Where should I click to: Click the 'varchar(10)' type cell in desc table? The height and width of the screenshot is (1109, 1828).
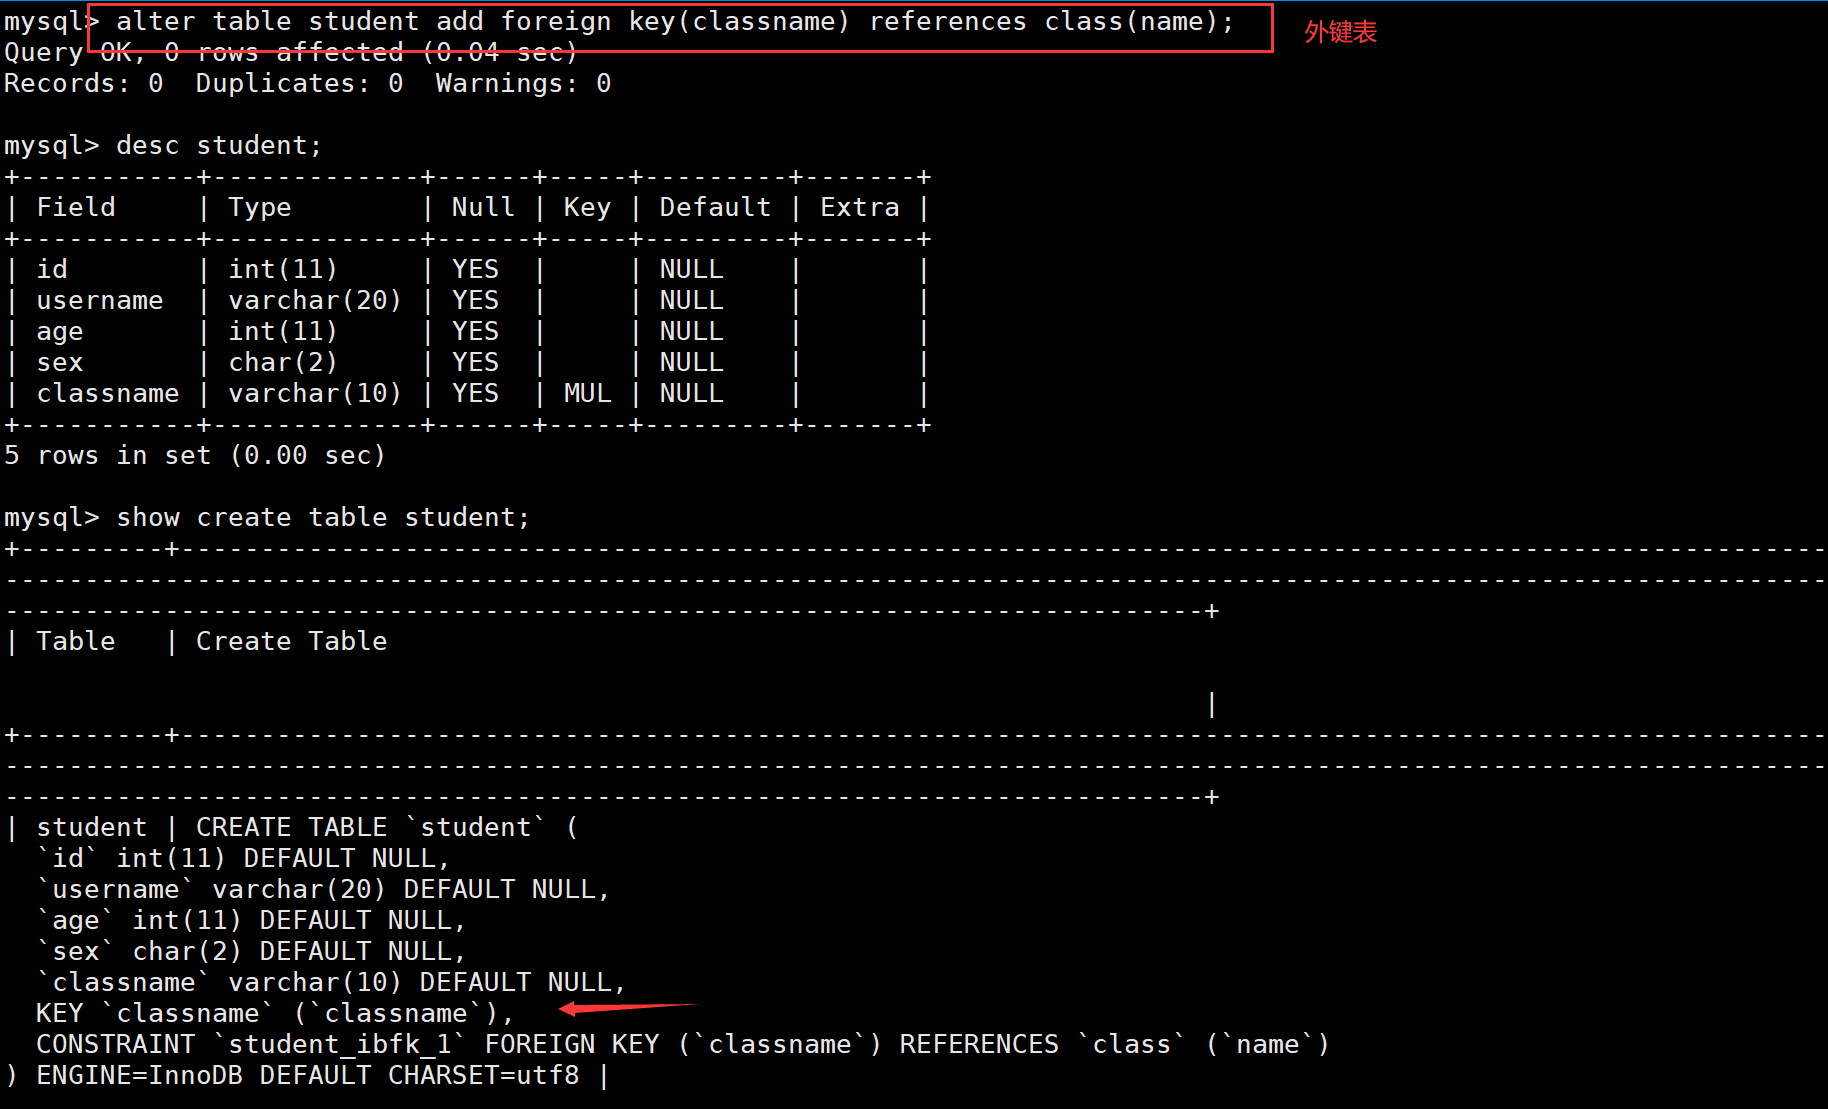tap(315, 394)
